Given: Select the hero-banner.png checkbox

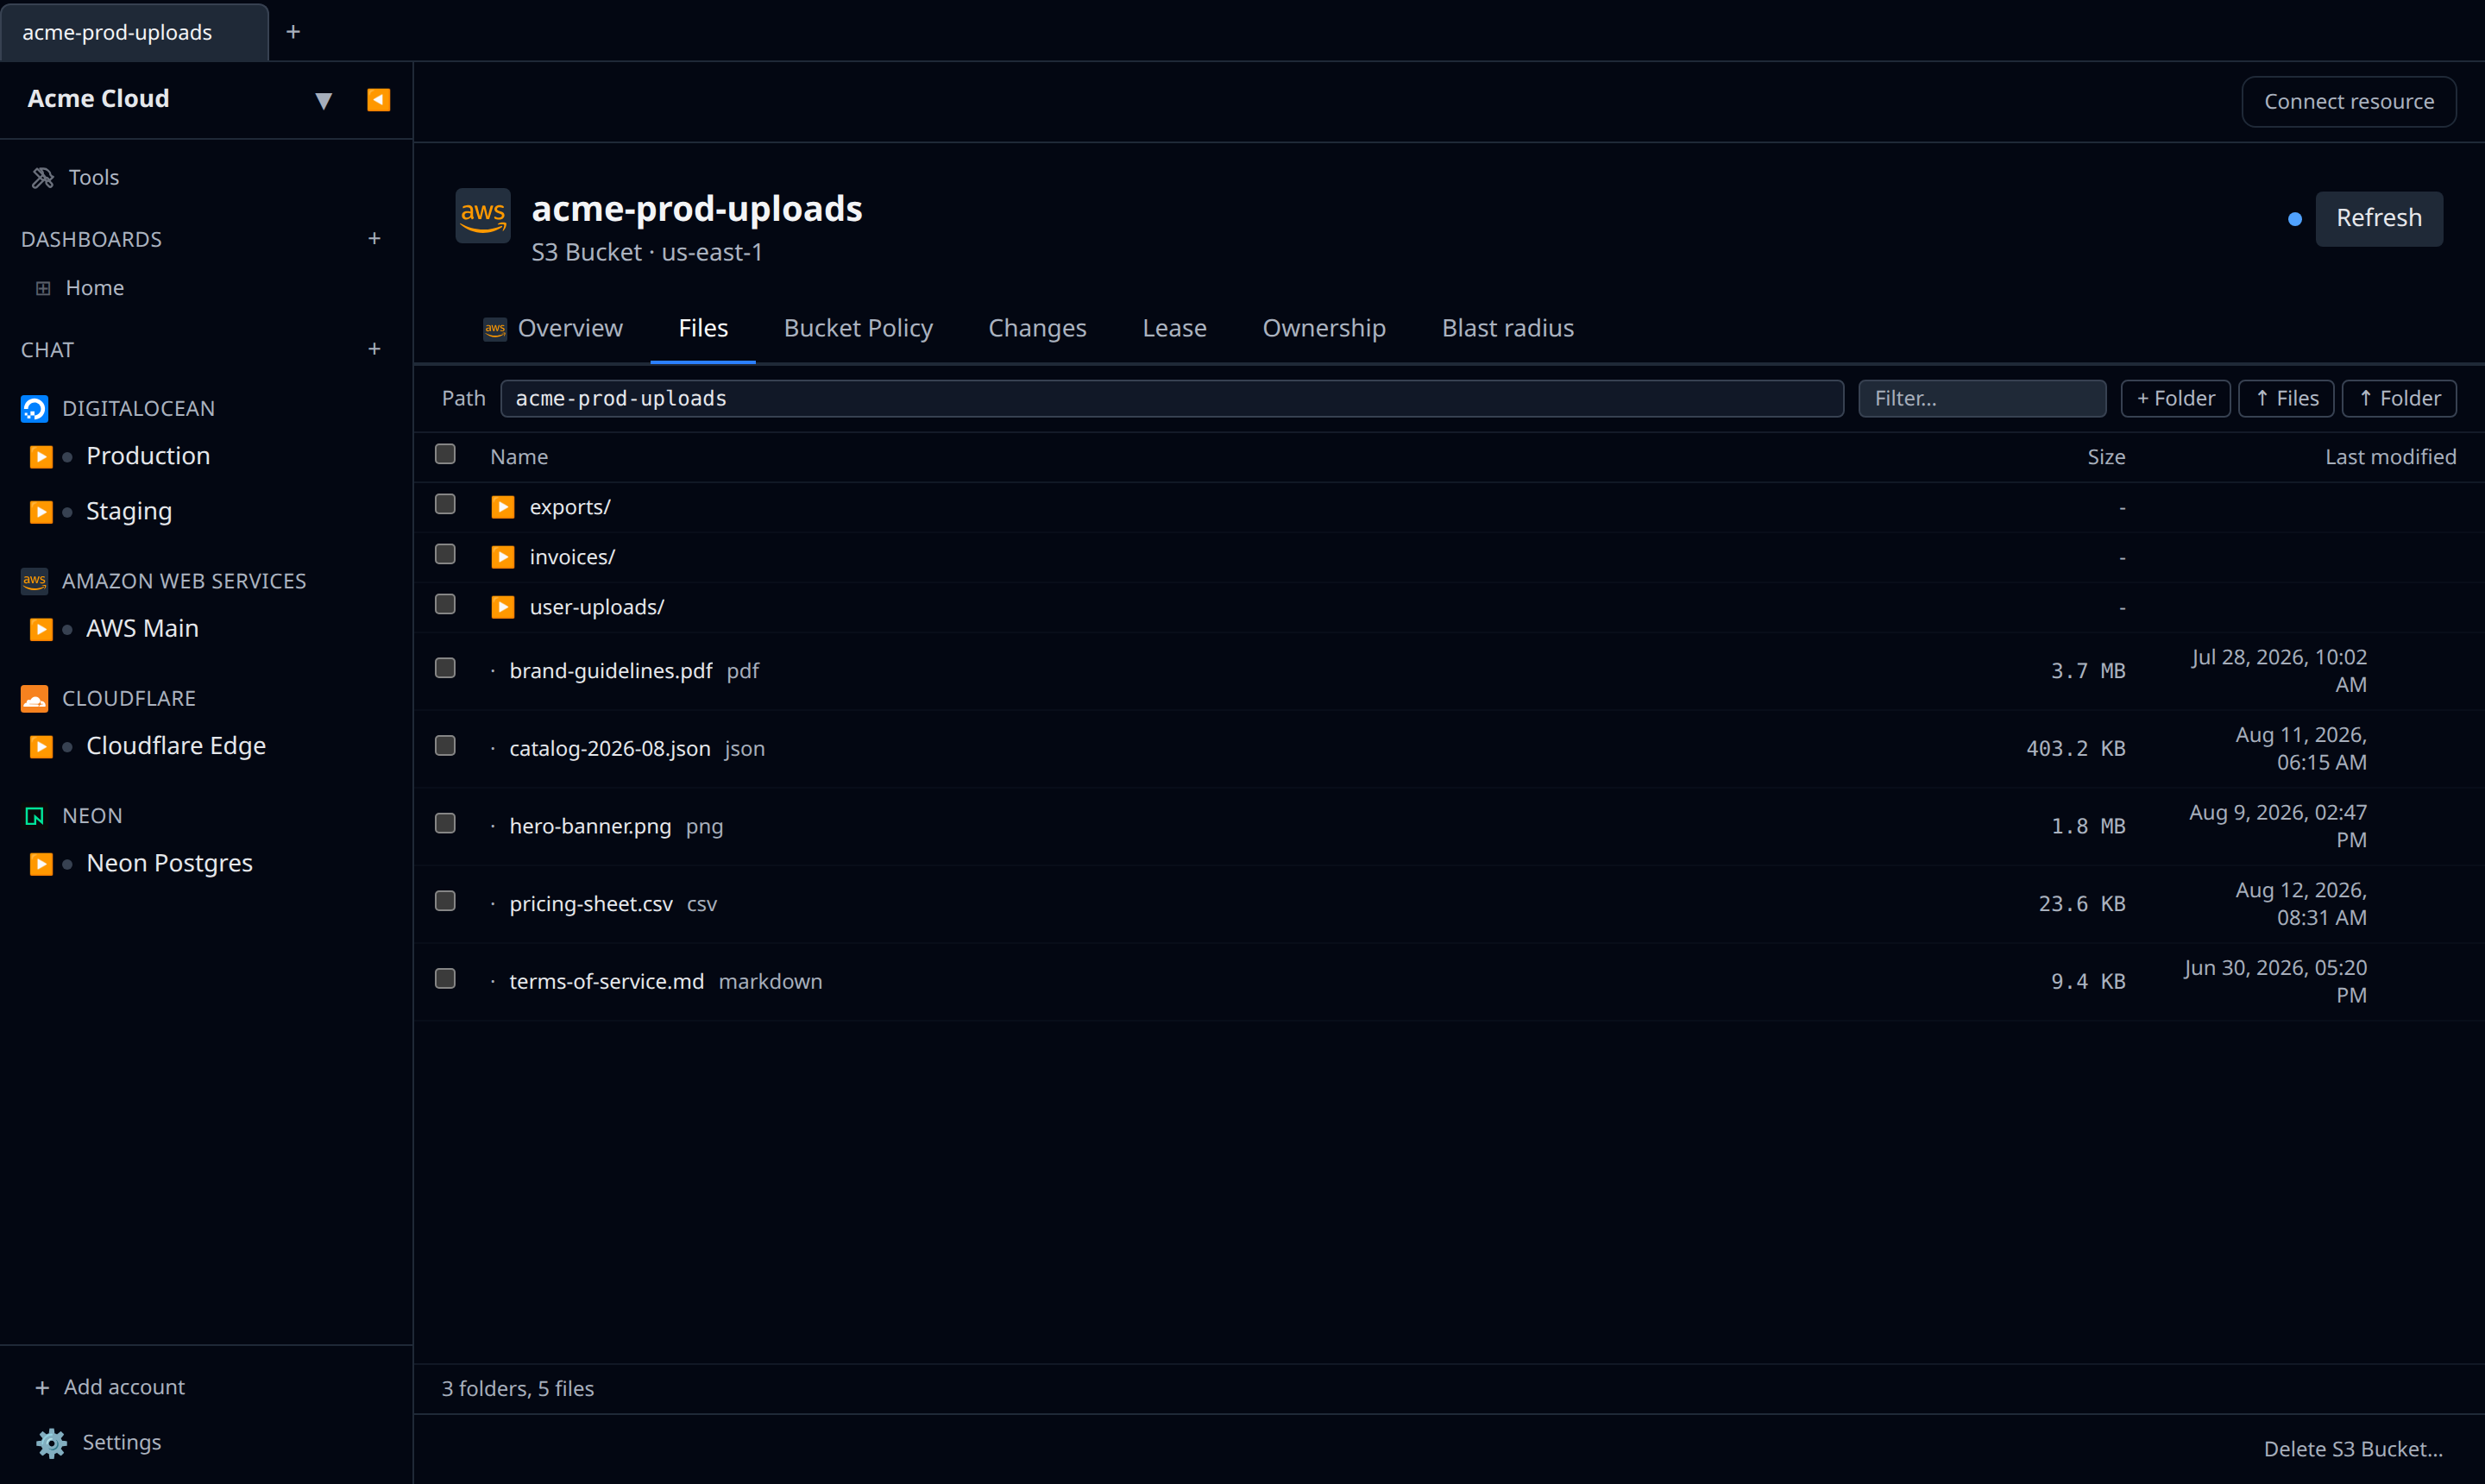Looking at the screenshot, I should click(x=446, y=824).
